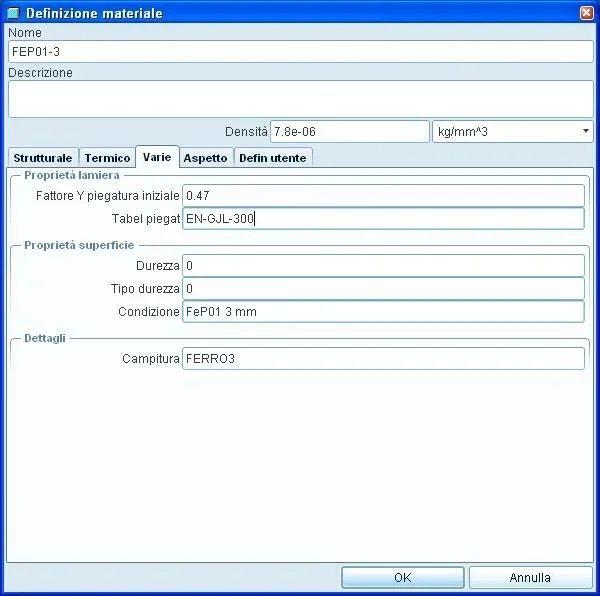Screen dimensions: 600x596
Task: Click the Dettagli group label
Action: 45,338
